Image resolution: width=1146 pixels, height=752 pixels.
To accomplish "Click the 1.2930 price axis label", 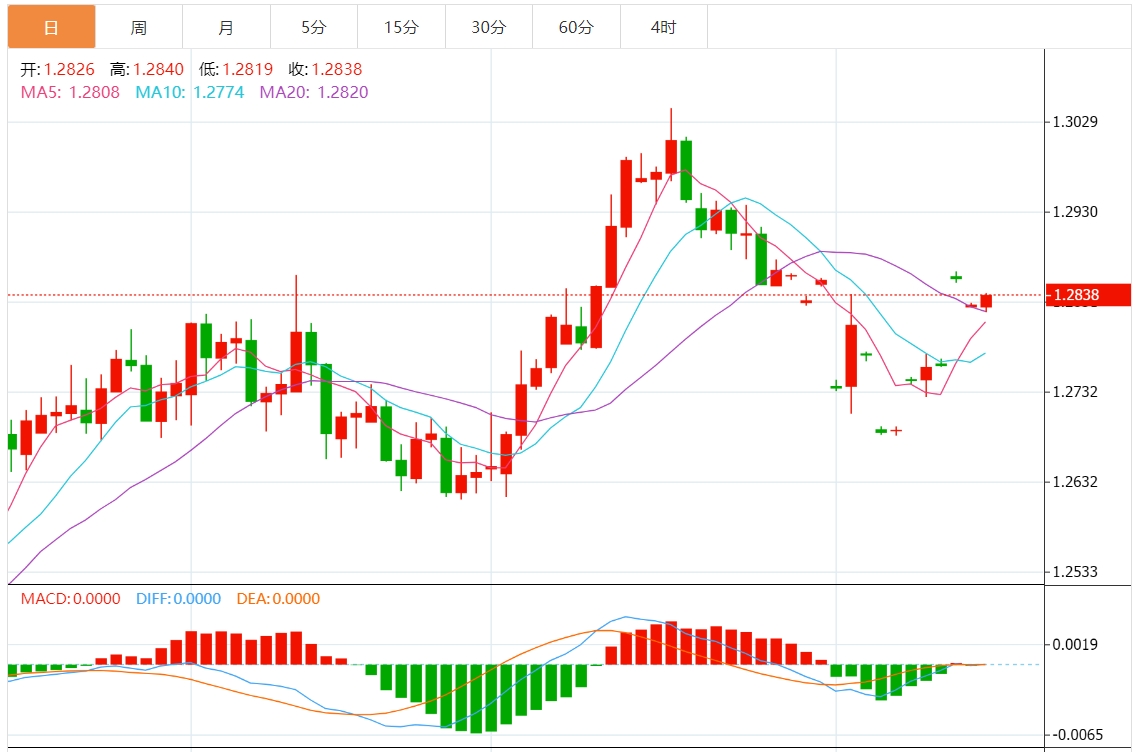I will pyautogui.click(x=1074, y=212).
